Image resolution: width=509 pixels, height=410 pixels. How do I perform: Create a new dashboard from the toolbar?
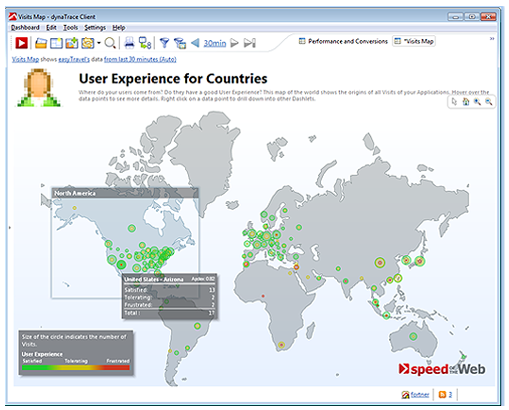[56, 43]
